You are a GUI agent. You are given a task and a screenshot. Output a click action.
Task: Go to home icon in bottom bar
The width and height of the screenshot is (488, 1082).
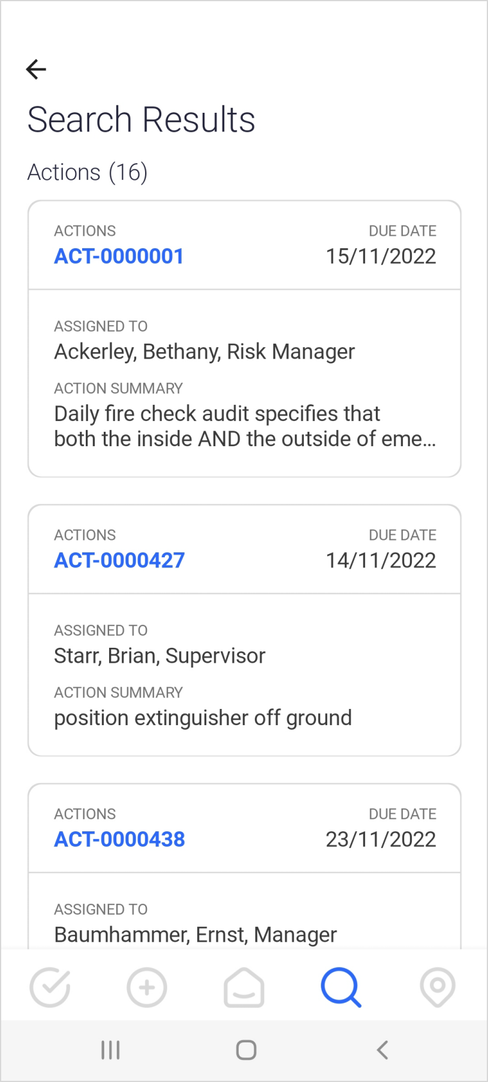tap(244, 987)
